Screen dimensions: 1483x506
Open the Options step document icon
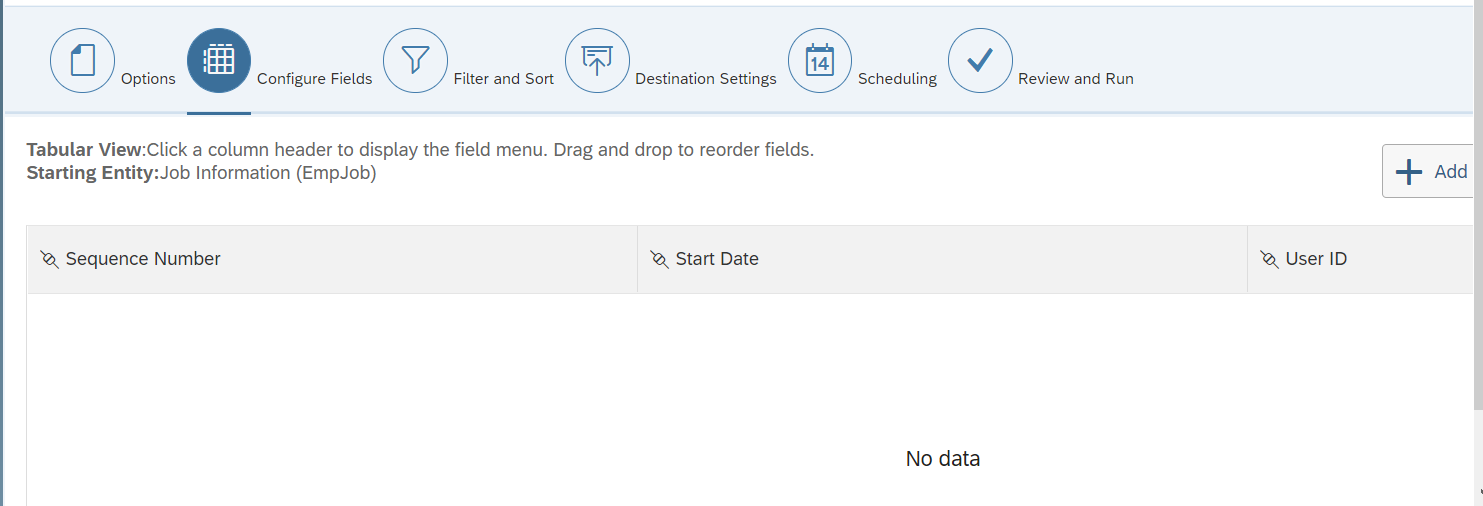point(82,61)
